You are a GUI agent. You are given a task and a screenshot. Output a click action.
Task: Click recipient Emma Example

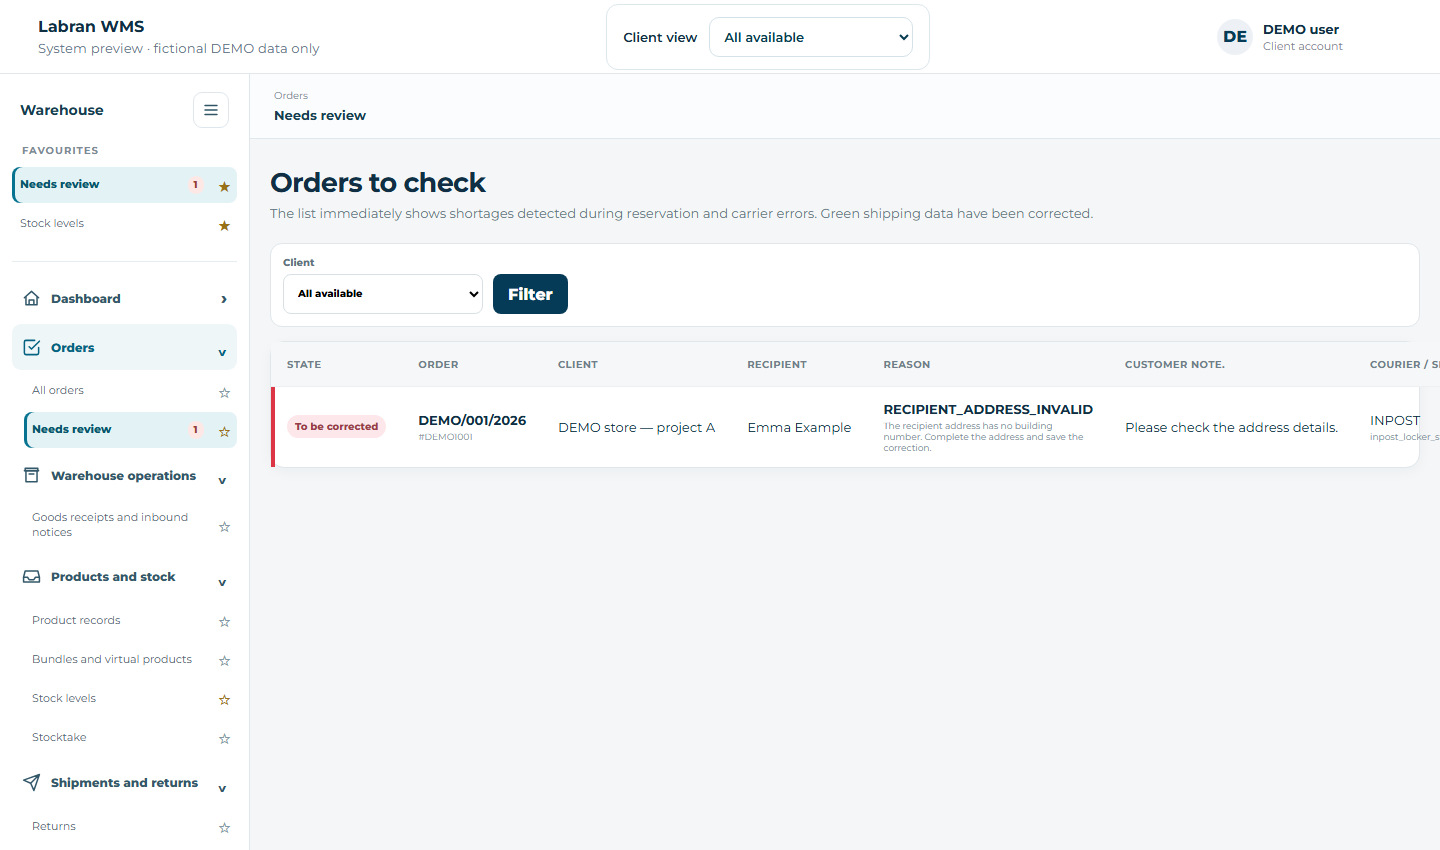799,427
